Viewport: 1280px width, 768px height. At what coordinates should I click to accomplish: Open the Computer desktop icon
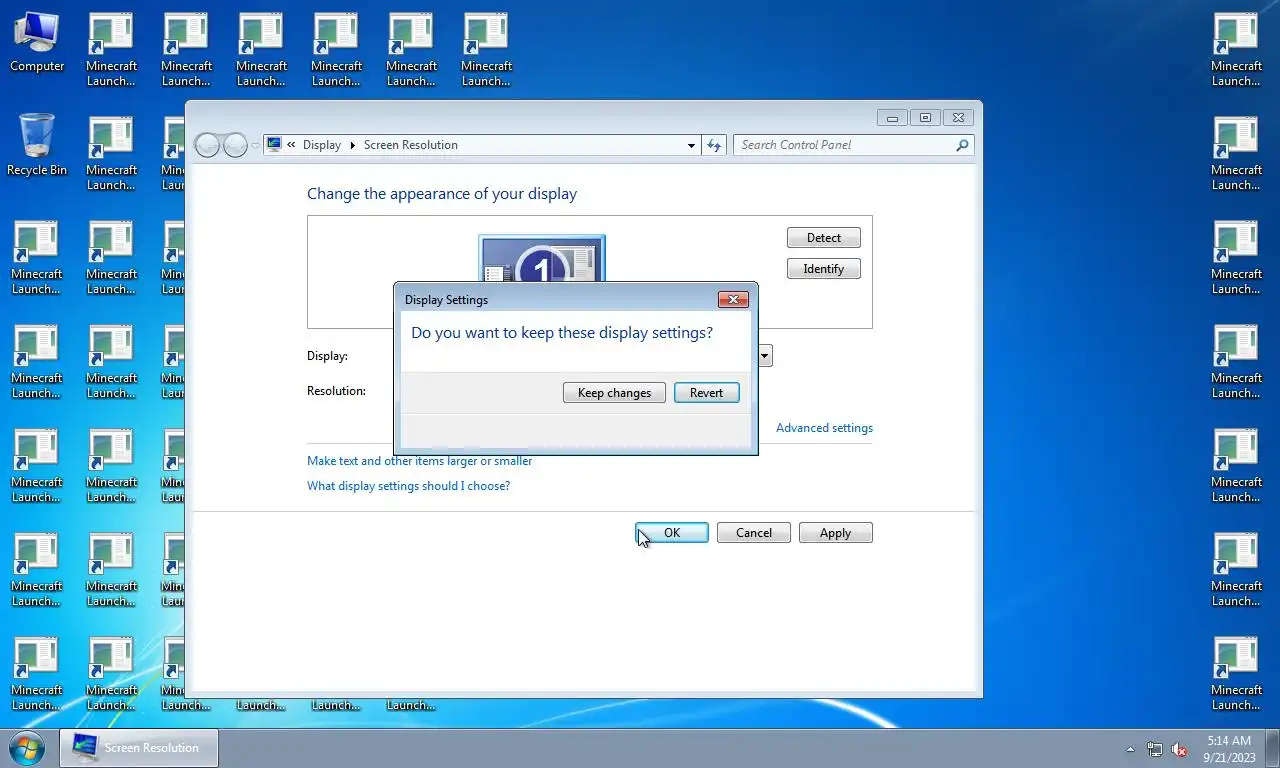coord(37,42)
